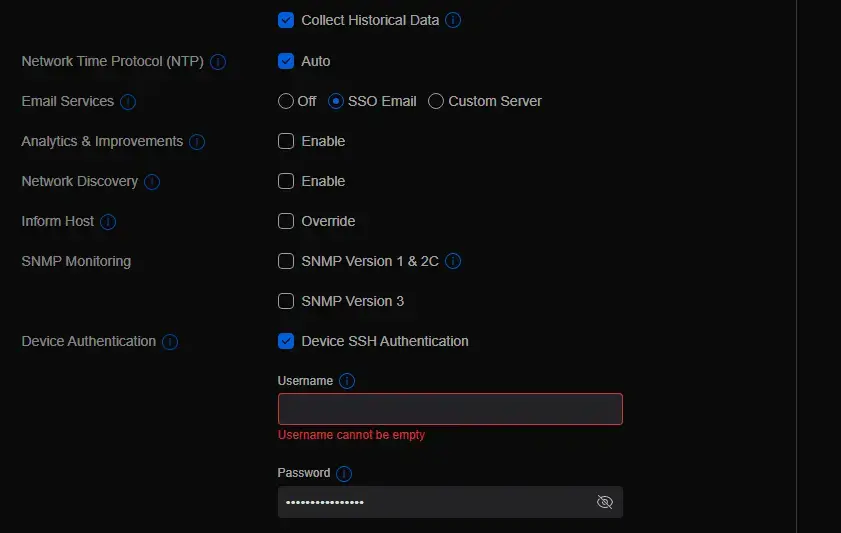Choose Custom Server radio option
This screenshot has height=533, width=841.
click(x=436, y=101)
